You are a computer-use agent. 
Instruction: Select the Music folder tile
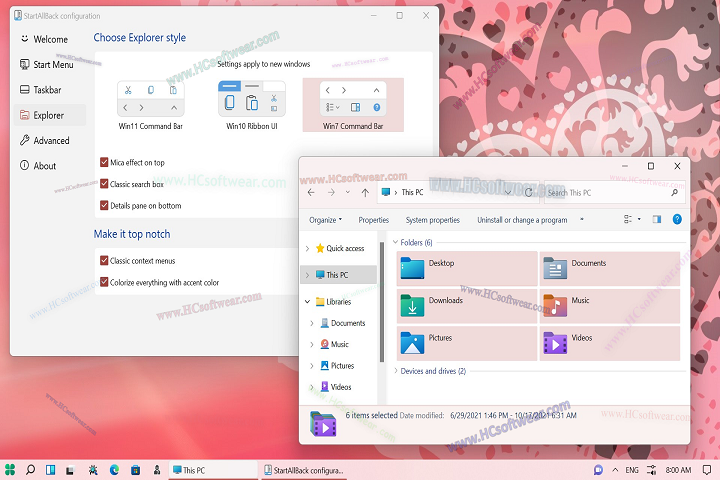click(x=610, y=305)
